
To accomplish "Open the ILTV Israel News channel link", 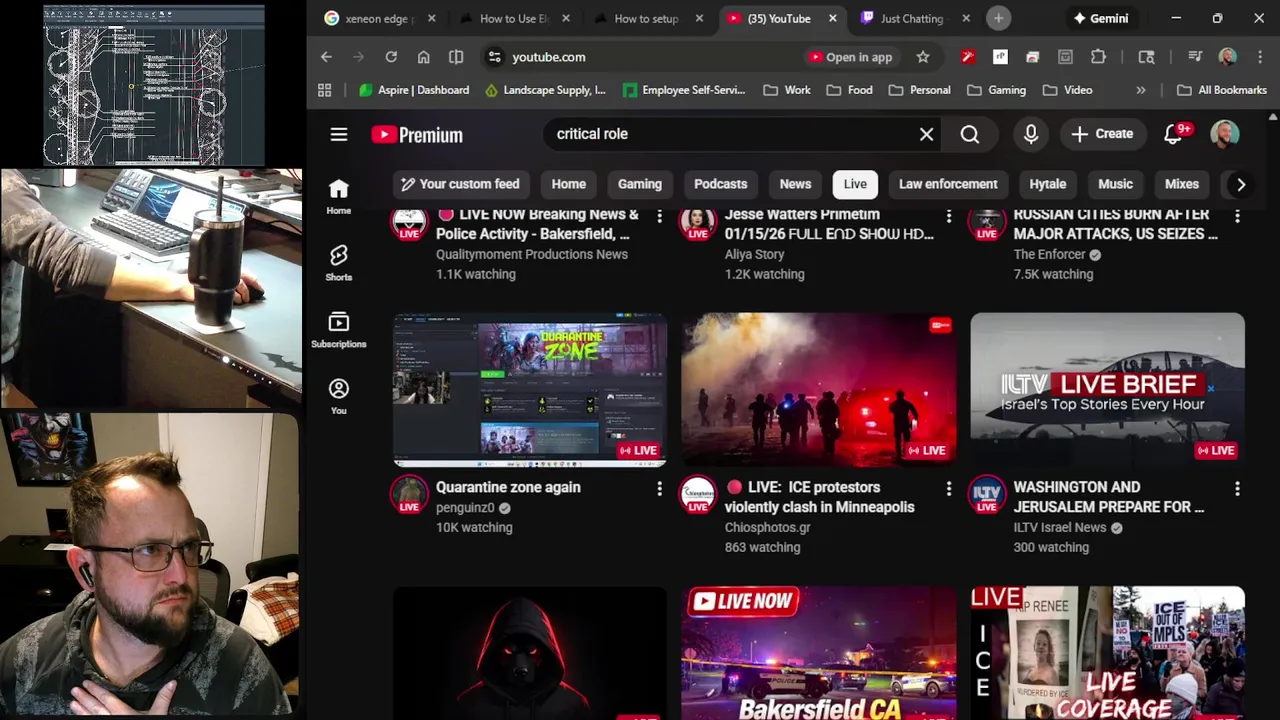I will [x=1060, y=528].
